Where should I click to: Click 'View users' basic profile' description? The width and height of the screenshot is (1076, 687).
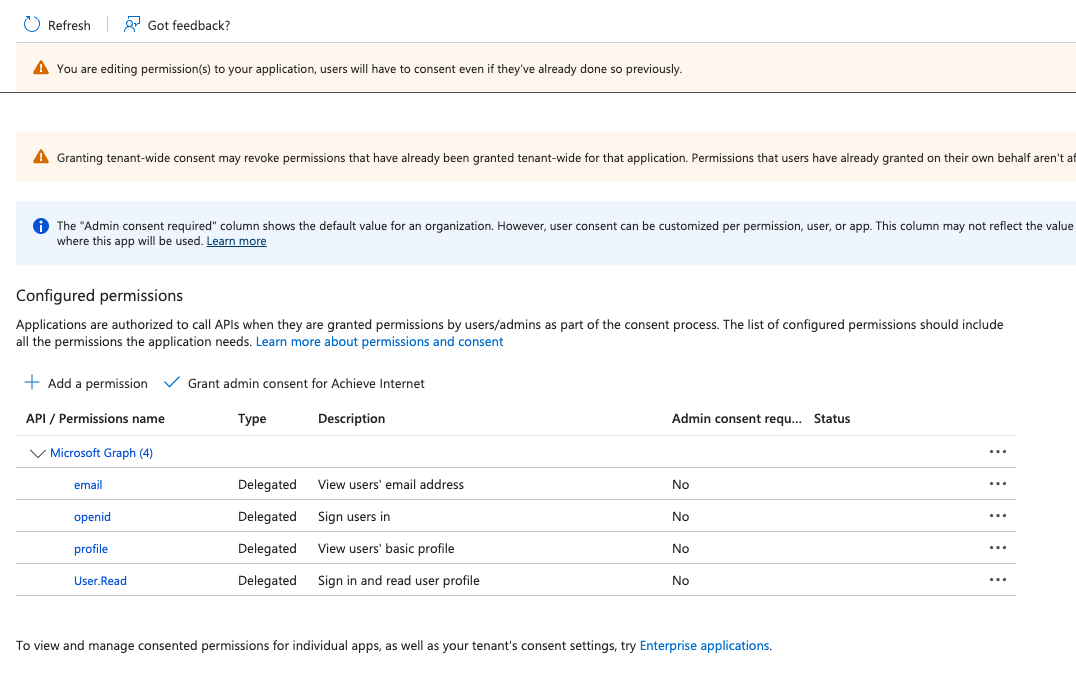click(386, 548)
